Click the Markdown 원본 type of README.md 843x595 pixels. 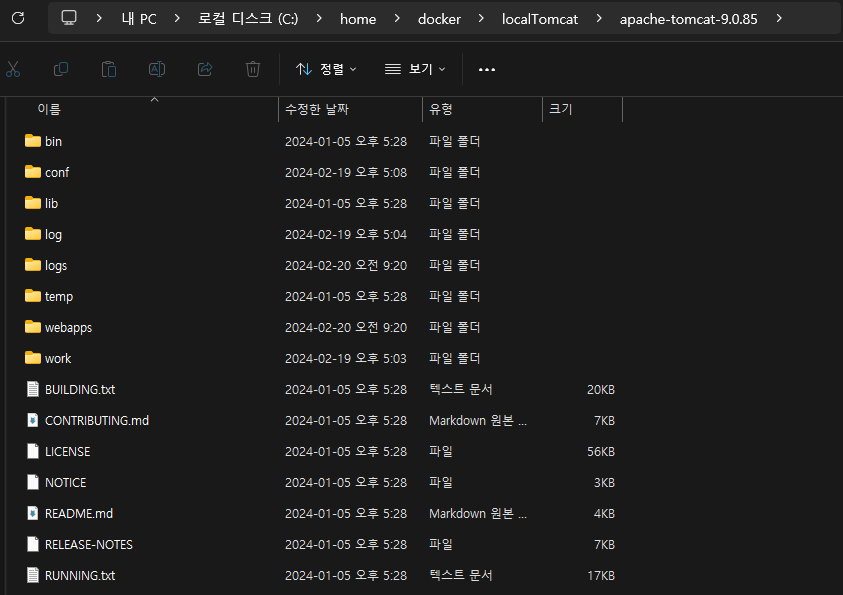point(478,514)
